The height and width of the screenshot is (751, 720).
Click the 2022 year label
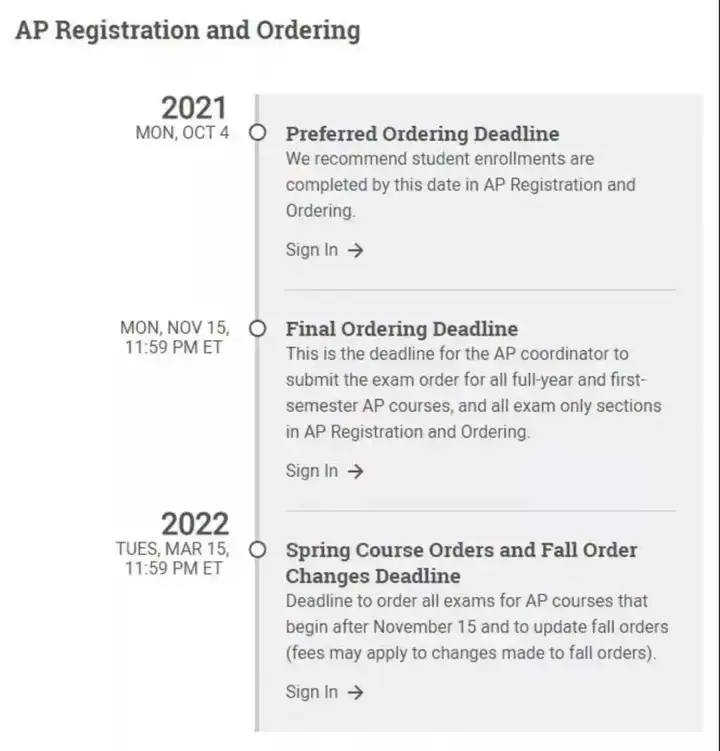(195, 523)
